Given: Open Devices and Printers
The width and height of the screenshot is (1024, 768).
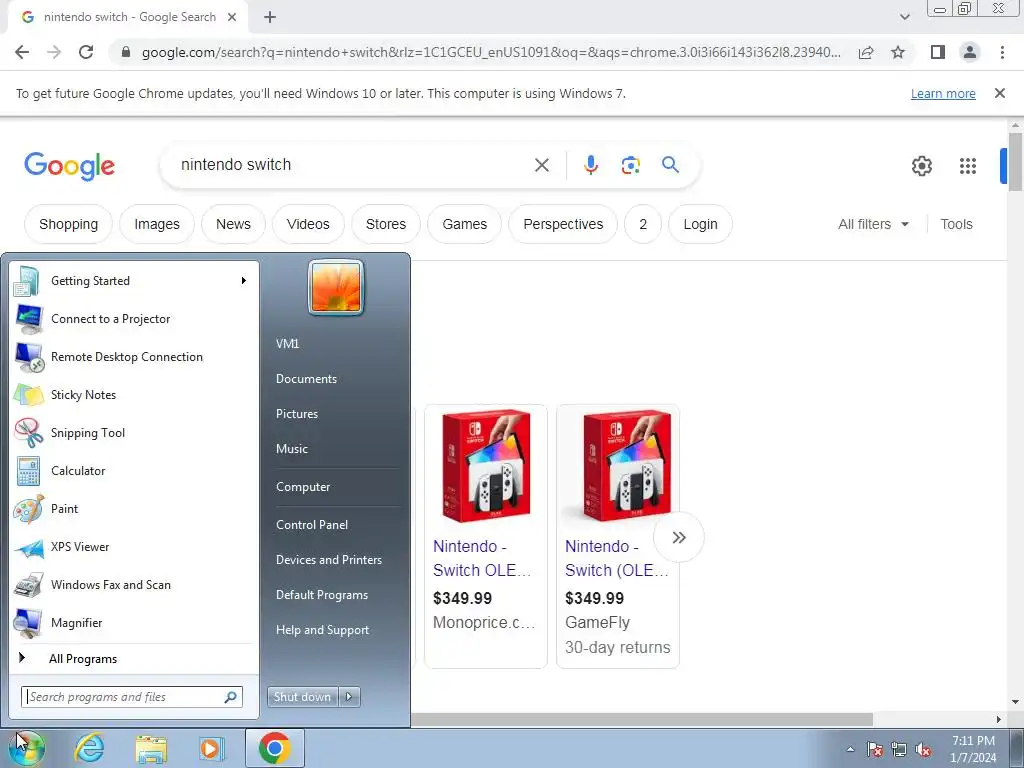Looking at the screenshot, I should (x=328, y=560).
